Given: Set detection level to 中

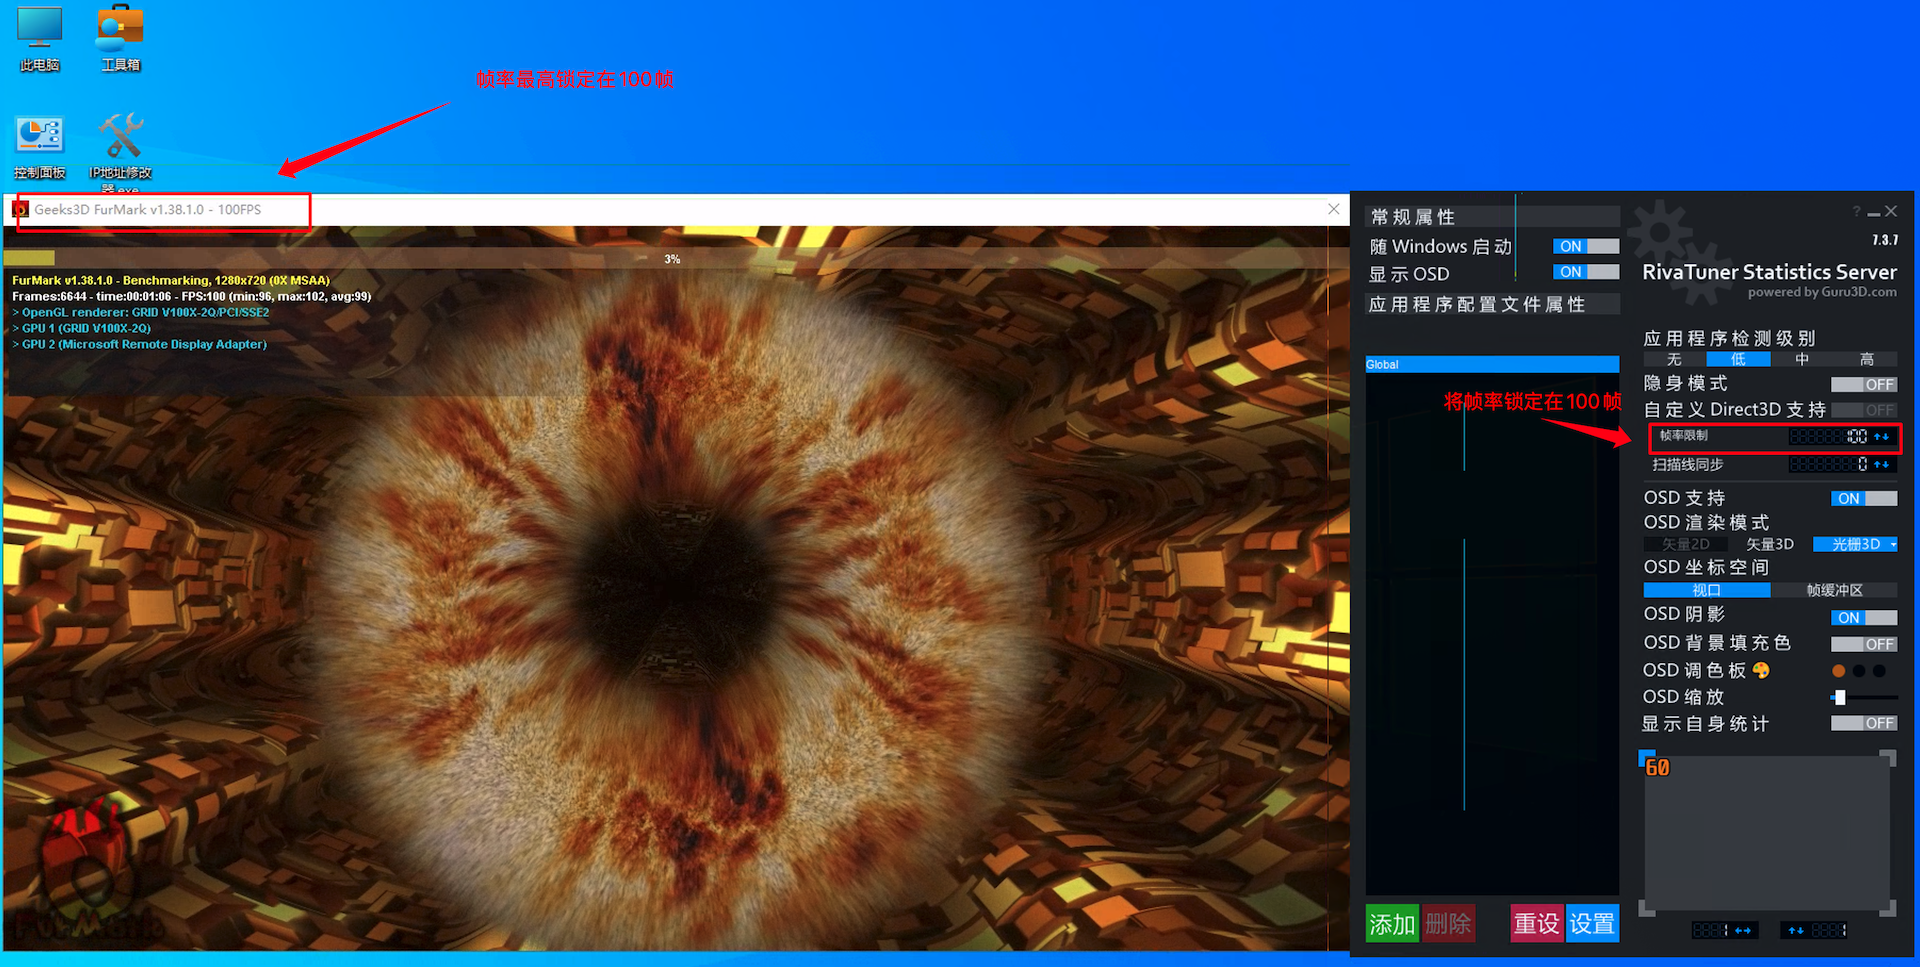Looking at the screenshot, I should 1802,360.
